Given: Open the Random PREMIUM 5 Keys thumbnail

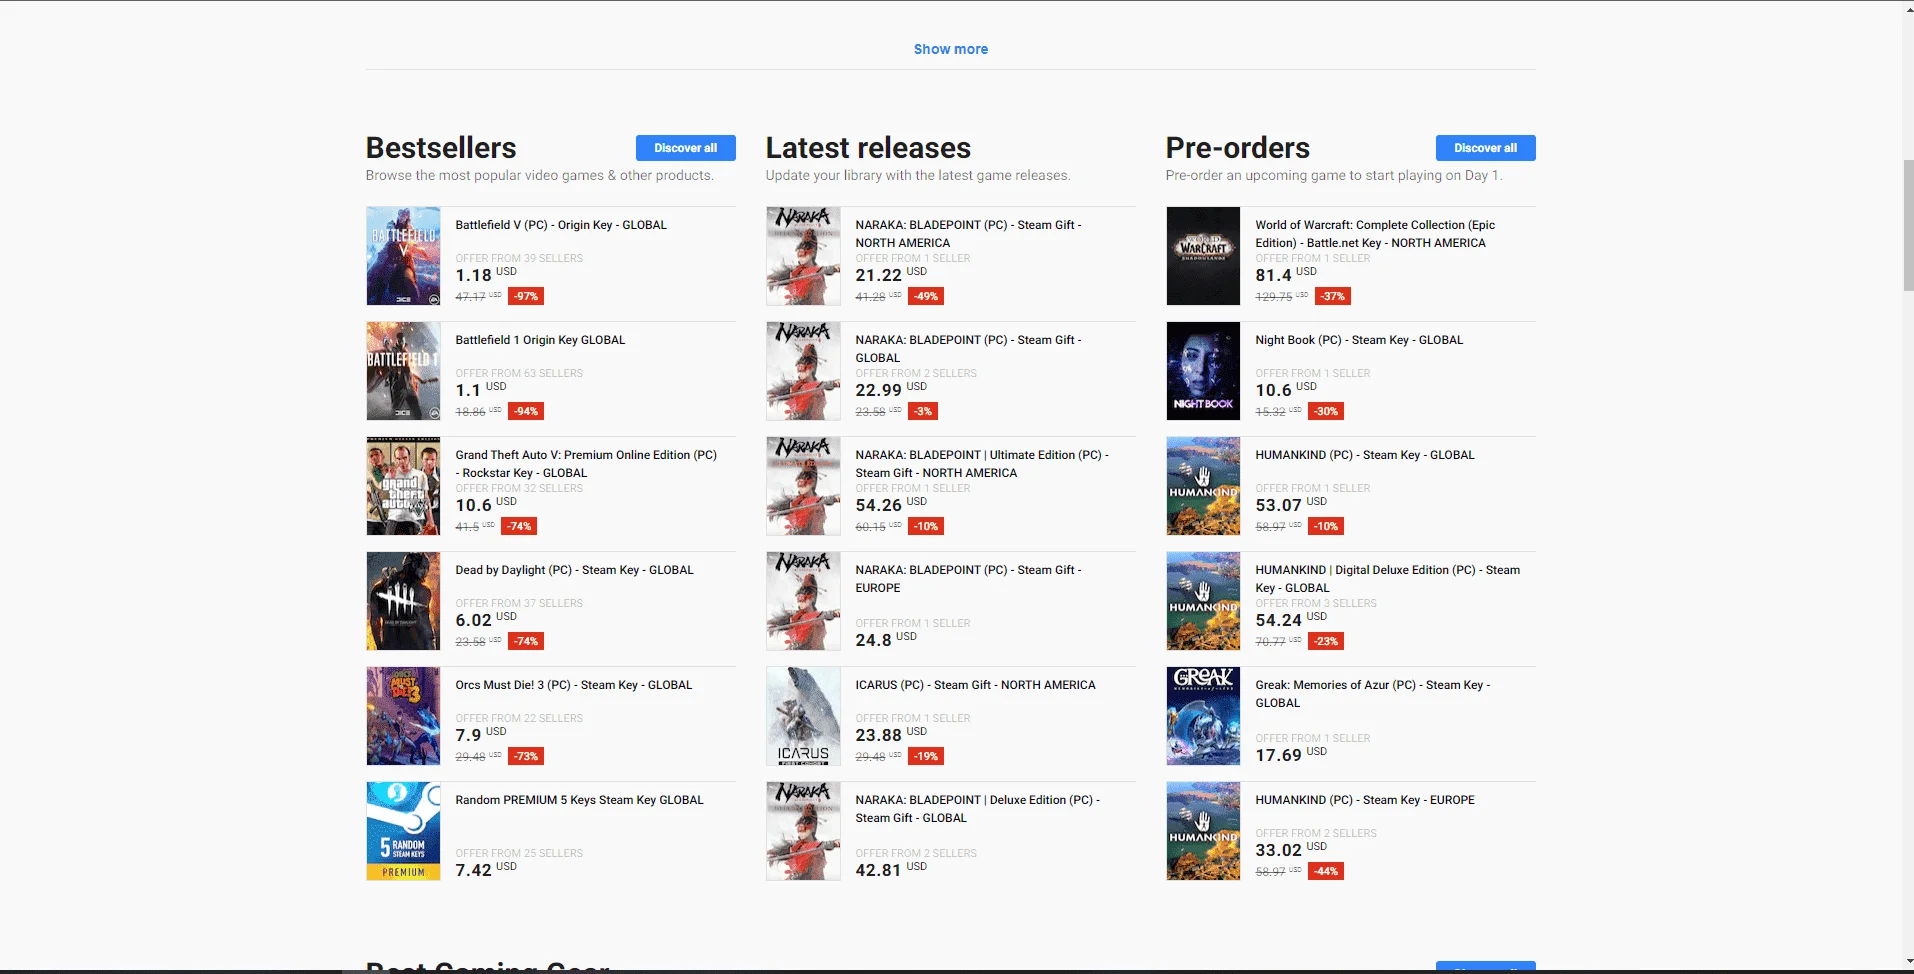Looking at the screenshot, I should pyautogui.click(x=403, y=831).
